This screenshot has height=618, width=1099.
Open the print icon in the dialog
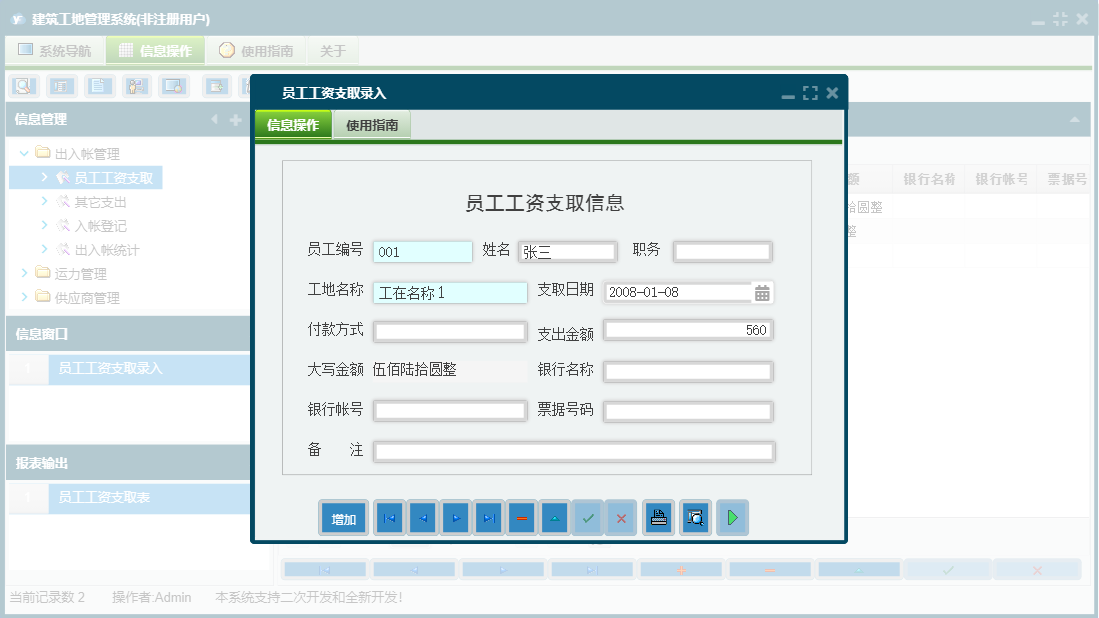click(x=658, y=517)
